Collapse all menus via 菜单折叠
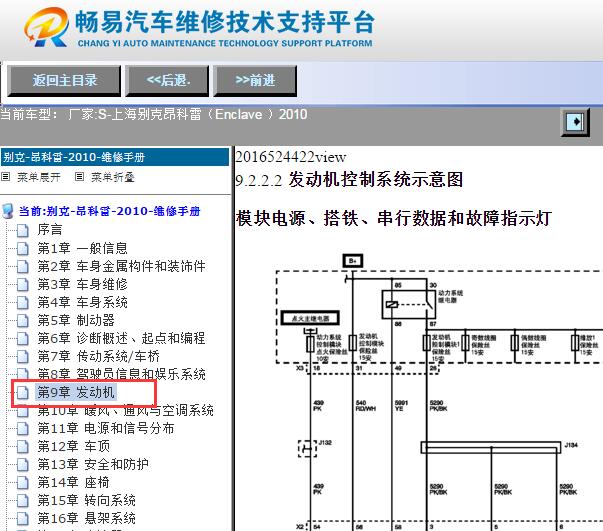 point(113,177)
